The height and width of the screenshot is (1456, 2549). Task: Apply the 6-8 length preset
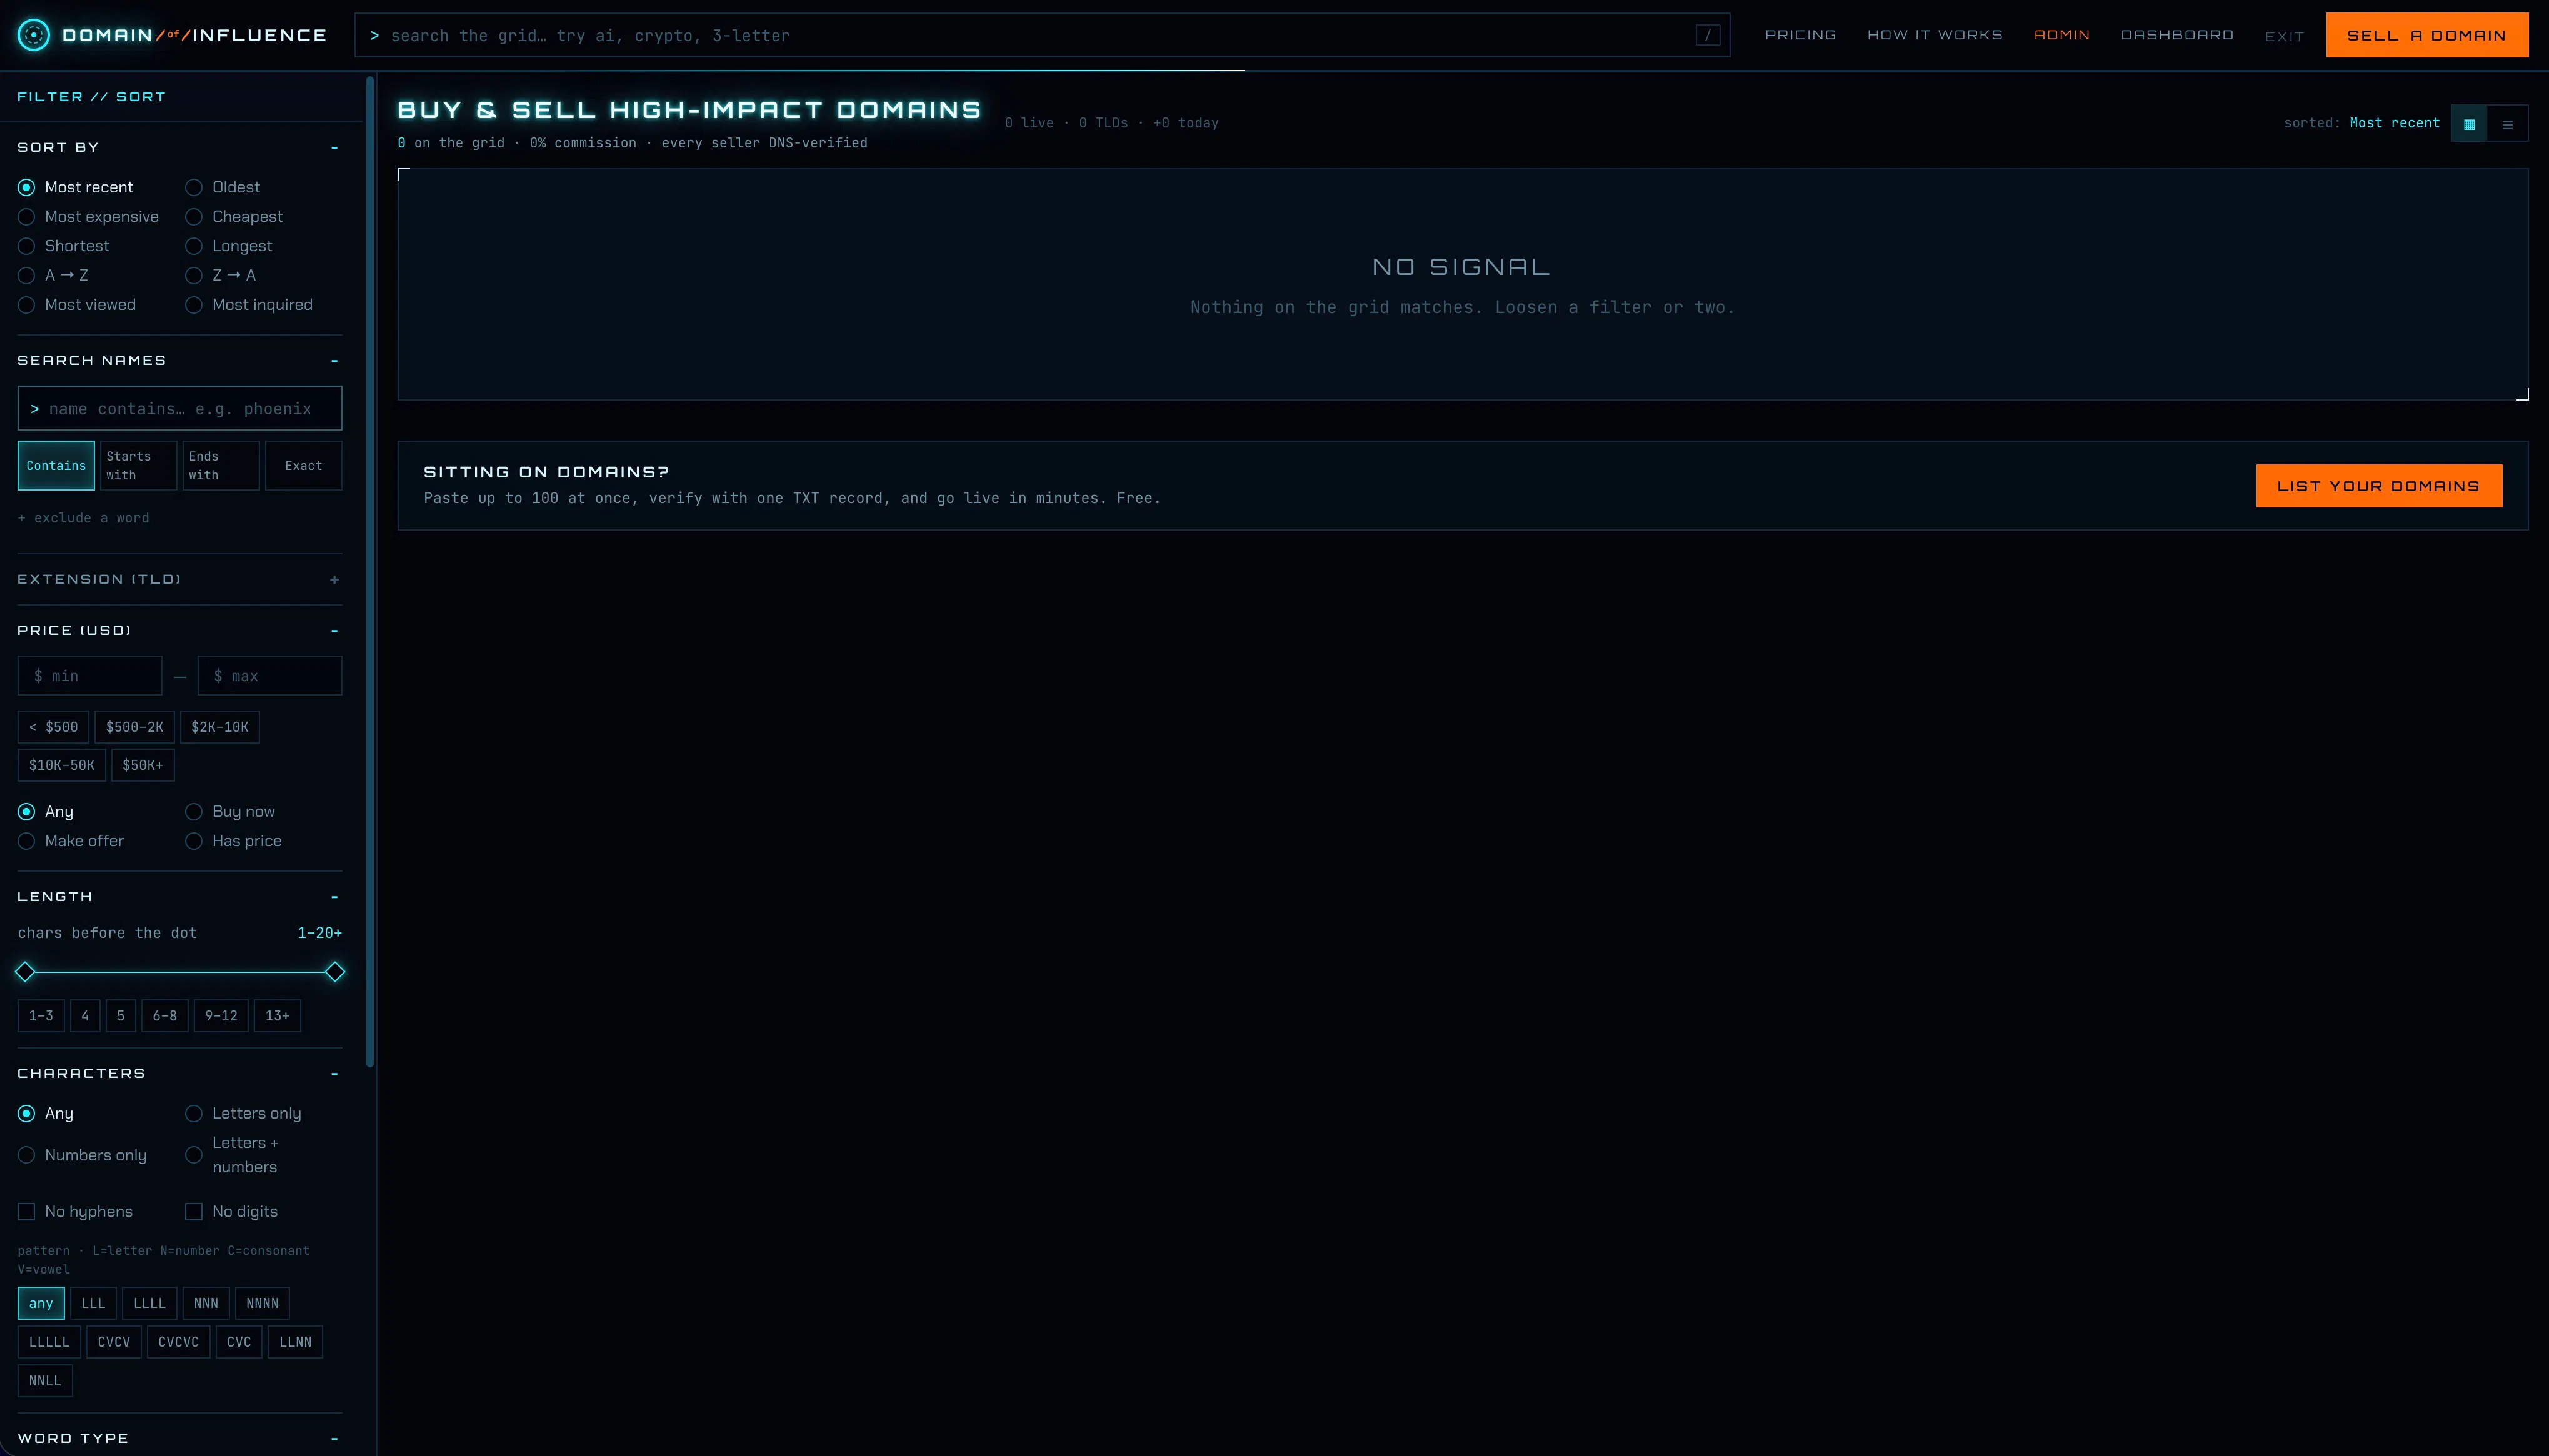pyautogui.click(x=165, y=1016)
